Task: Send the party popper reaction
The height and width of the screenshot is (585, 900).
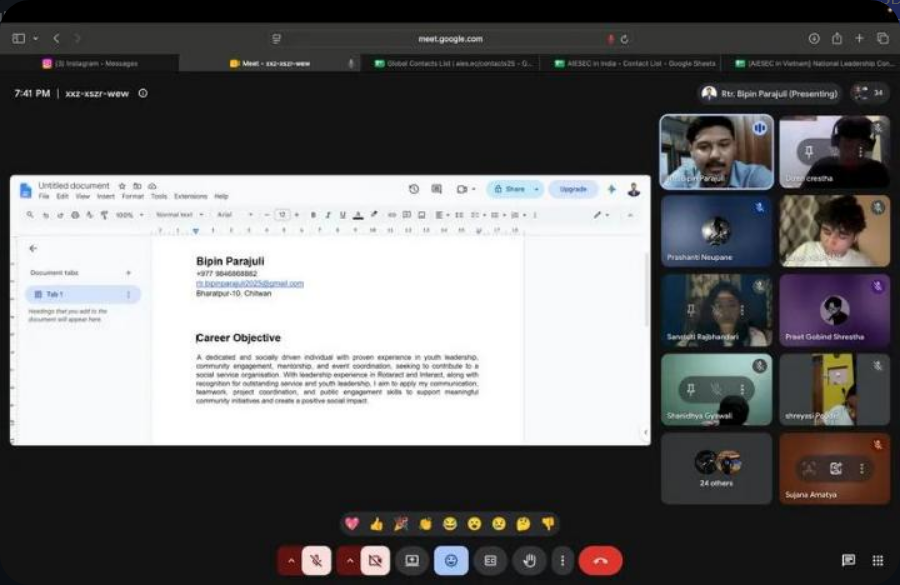Action: pyautogui.click(x=401, y=524)
